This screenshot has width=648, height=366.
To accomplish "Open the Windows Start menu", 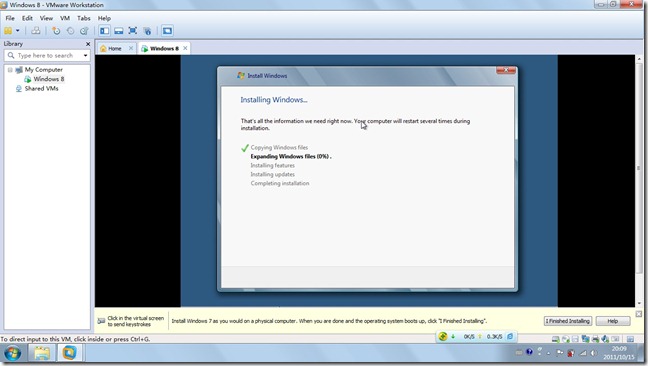I will pos(12,354).
